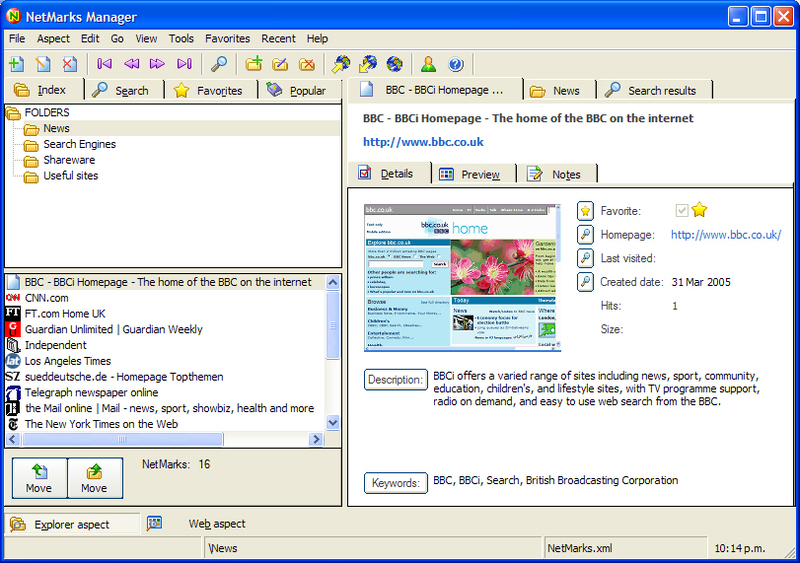Click the BBC homepage preview thumbnail
Image resolution: width=800 pixels, height=563 pixels.
pos(462,278)
